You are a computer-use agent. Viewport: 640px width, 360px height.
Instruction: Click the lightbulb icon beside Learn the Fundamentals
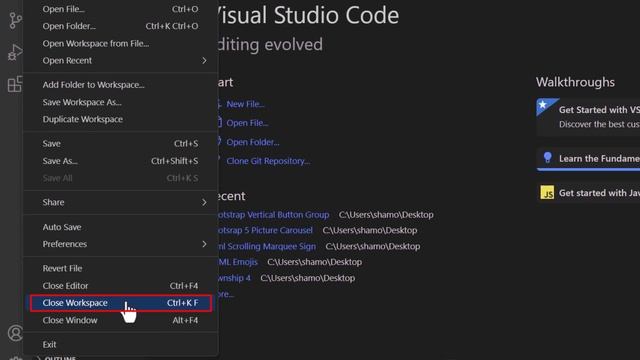coord(548,158)
